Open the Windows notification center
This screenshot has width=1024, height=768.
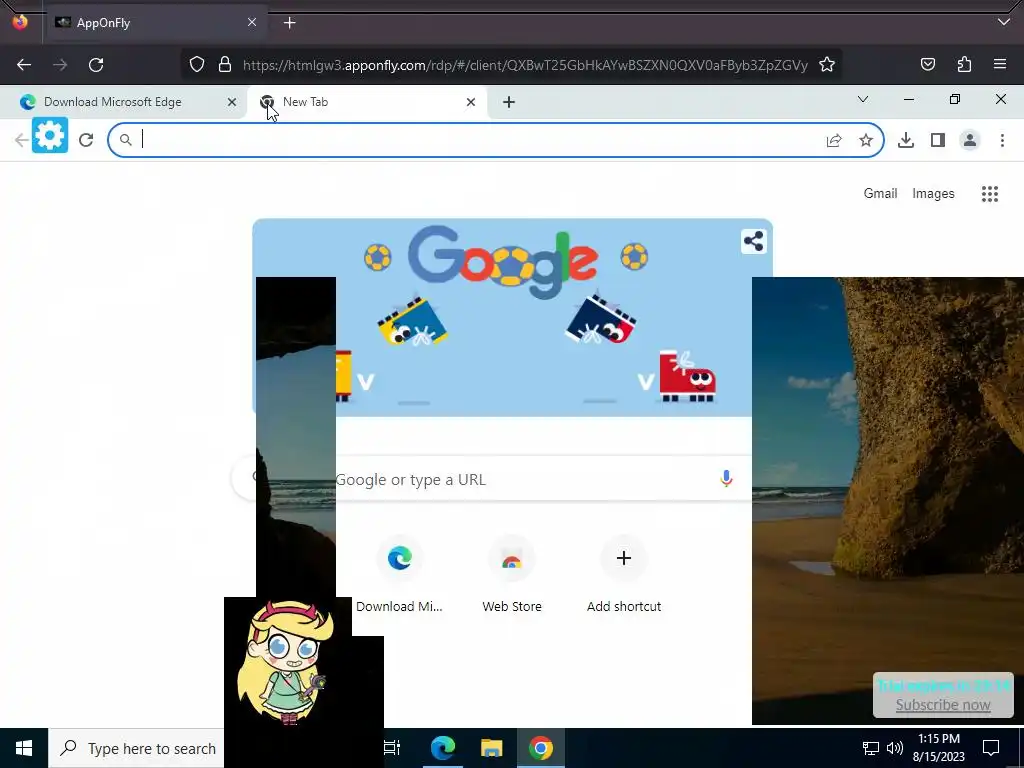tap(991, 748)
